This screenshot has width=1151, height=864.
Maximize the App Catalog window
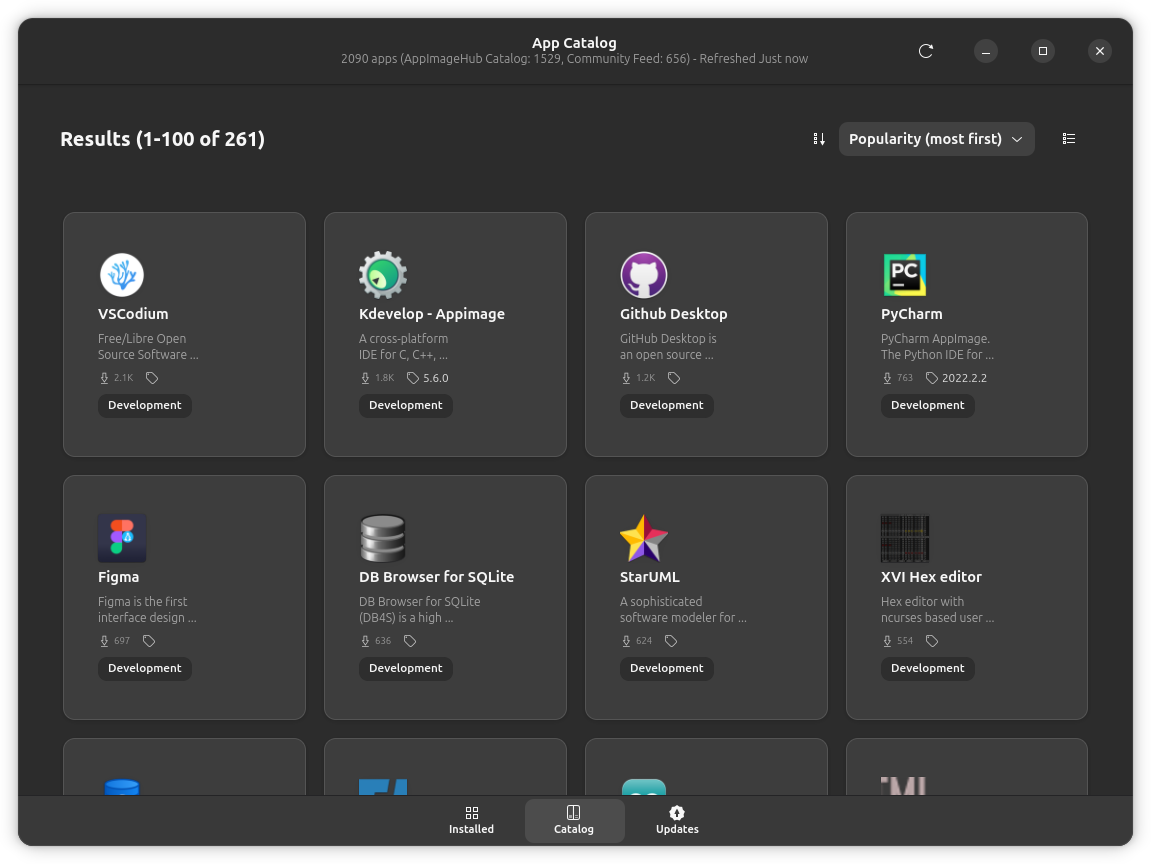pos(1043,51)
